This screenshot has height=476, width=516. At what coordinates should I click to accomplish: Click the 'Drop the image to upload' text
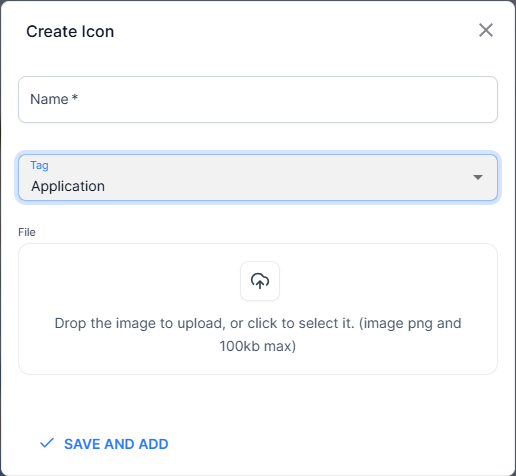click(138, 323)
